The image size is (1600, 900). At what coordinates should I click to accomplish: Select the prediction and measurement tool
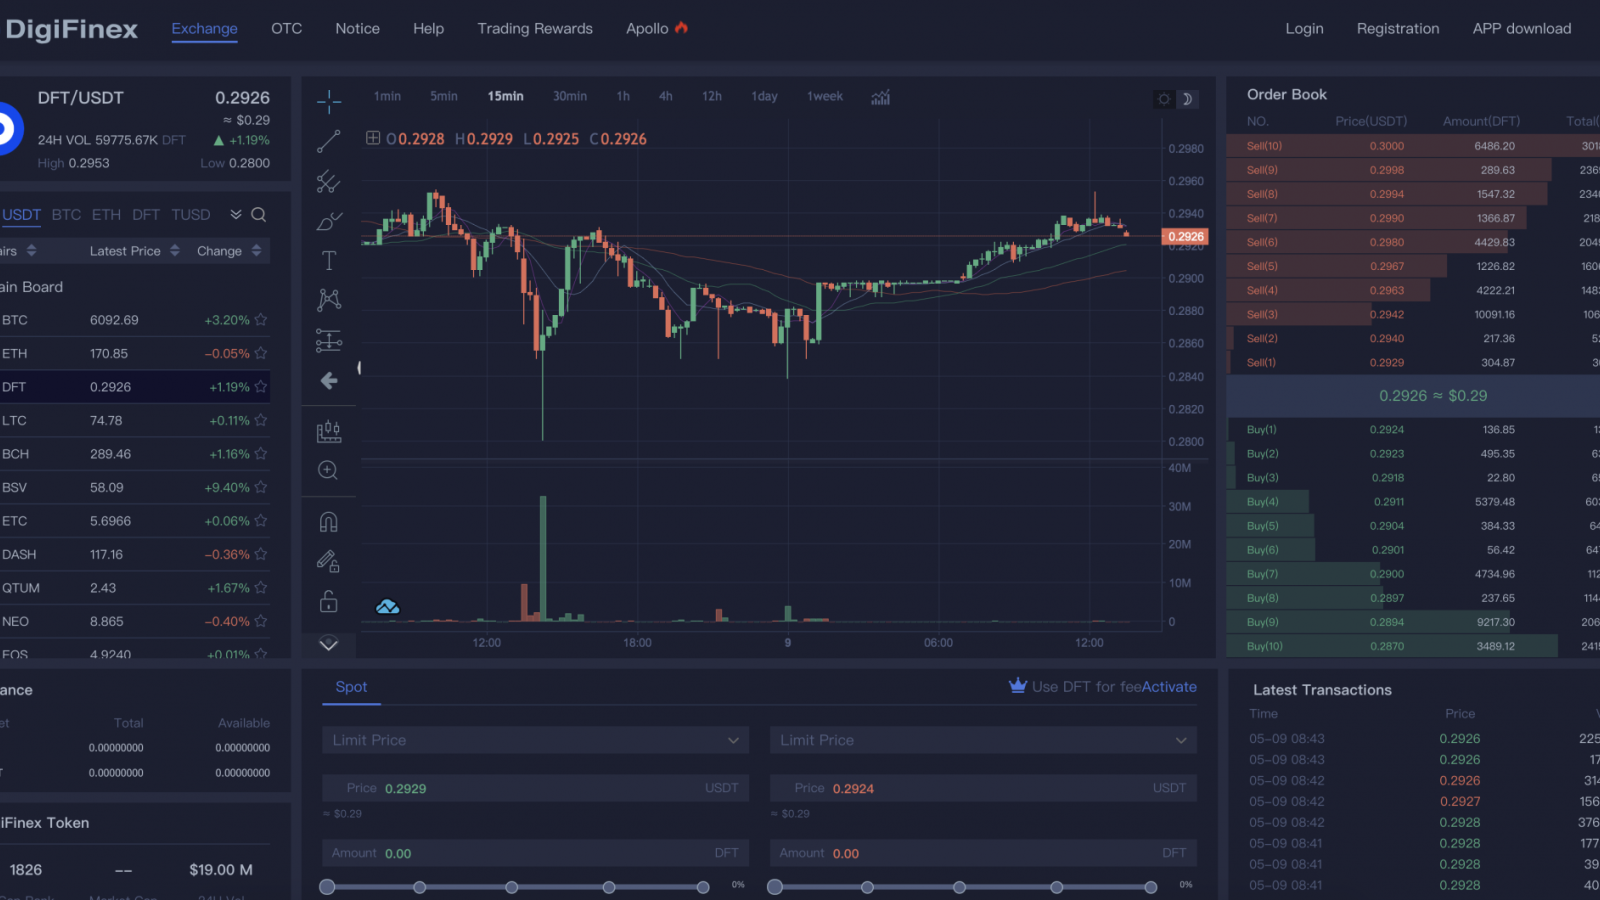point(329,340)
